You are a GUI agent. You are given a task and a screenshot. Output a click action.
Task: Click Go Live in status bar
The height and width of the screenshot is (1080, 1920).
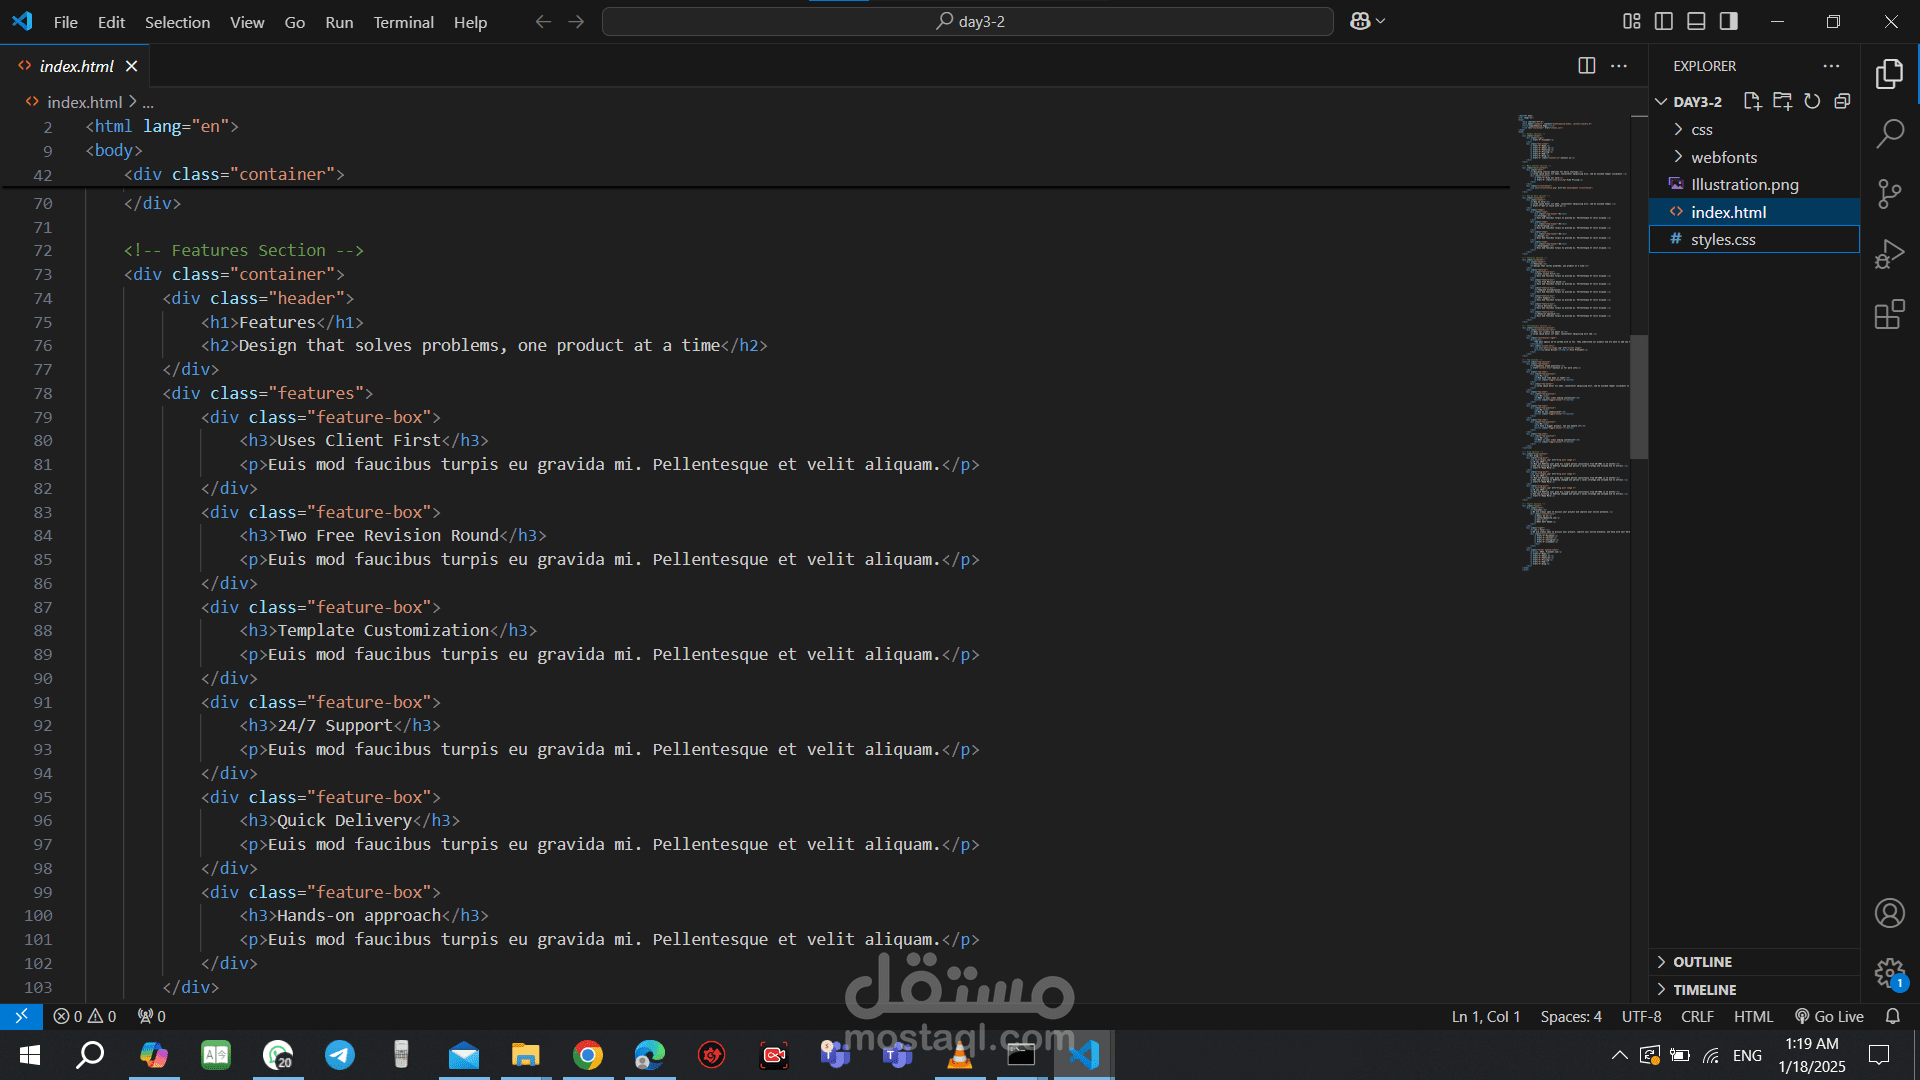pos(1829,1016)
